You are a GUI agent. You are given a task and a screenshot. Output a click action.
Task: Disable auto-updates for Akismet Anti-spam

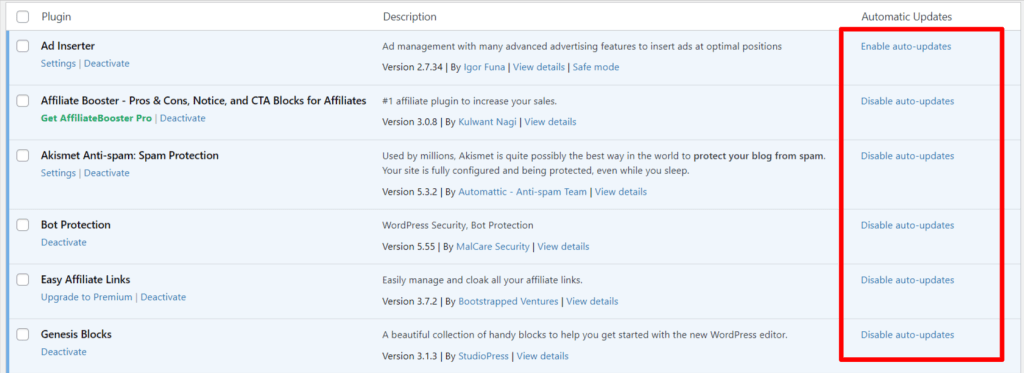[x=907, y=156]
